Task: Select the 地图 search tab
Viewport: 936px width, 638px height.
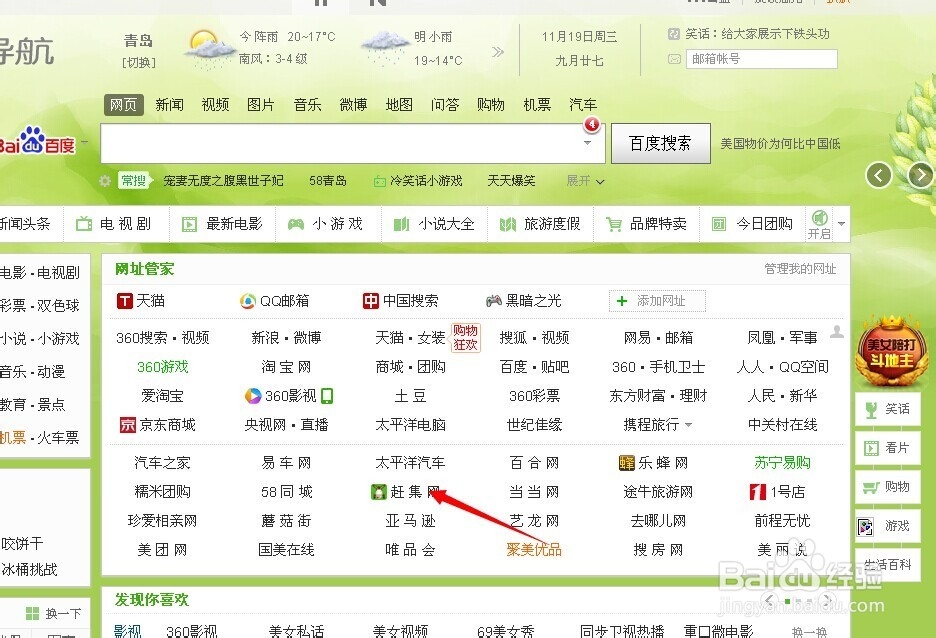Action: click(x=399, y=104)
